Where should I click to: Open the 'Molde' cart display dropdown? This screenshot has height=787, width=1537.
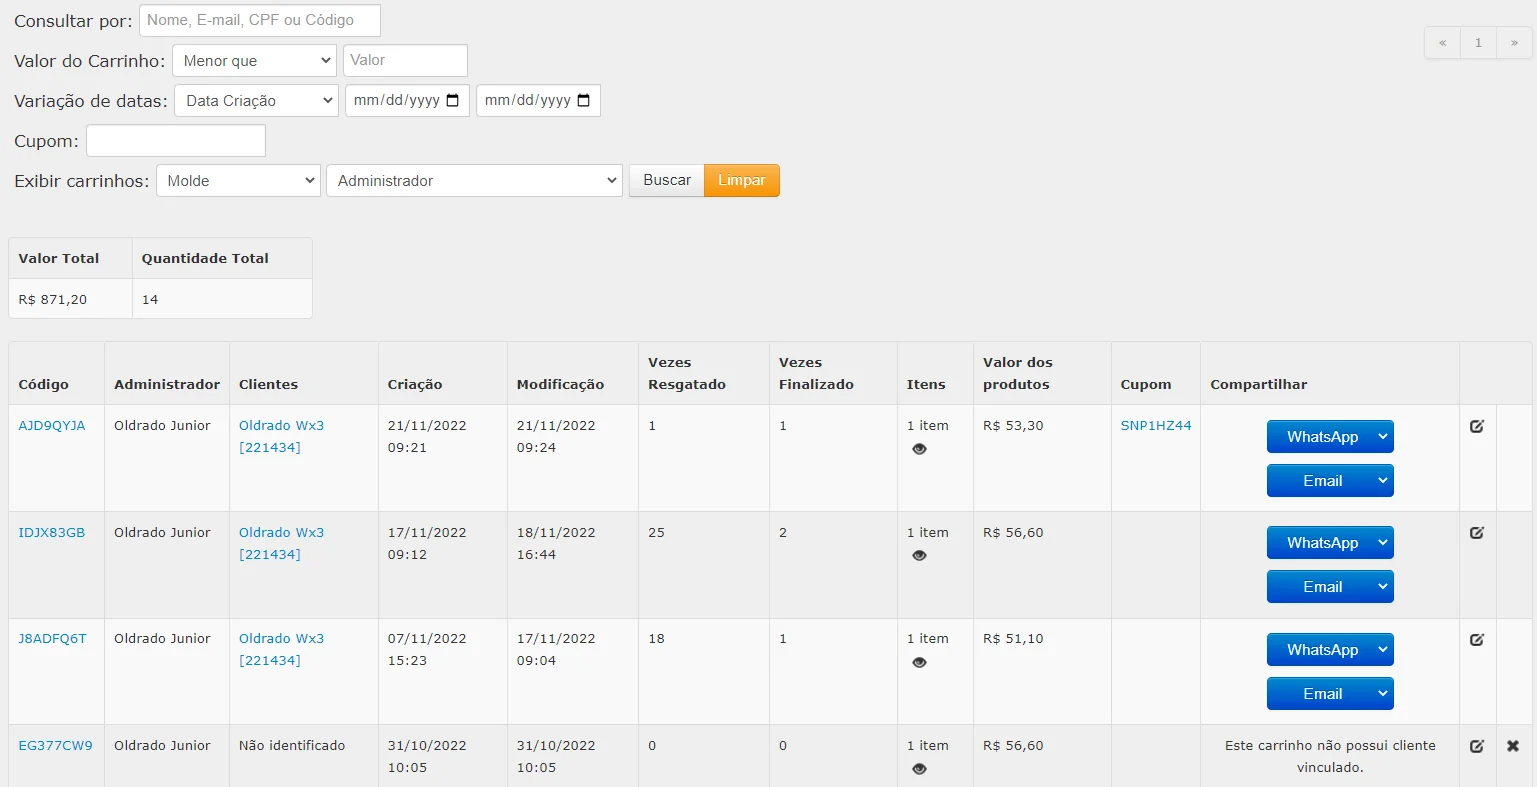pos(238,181)
